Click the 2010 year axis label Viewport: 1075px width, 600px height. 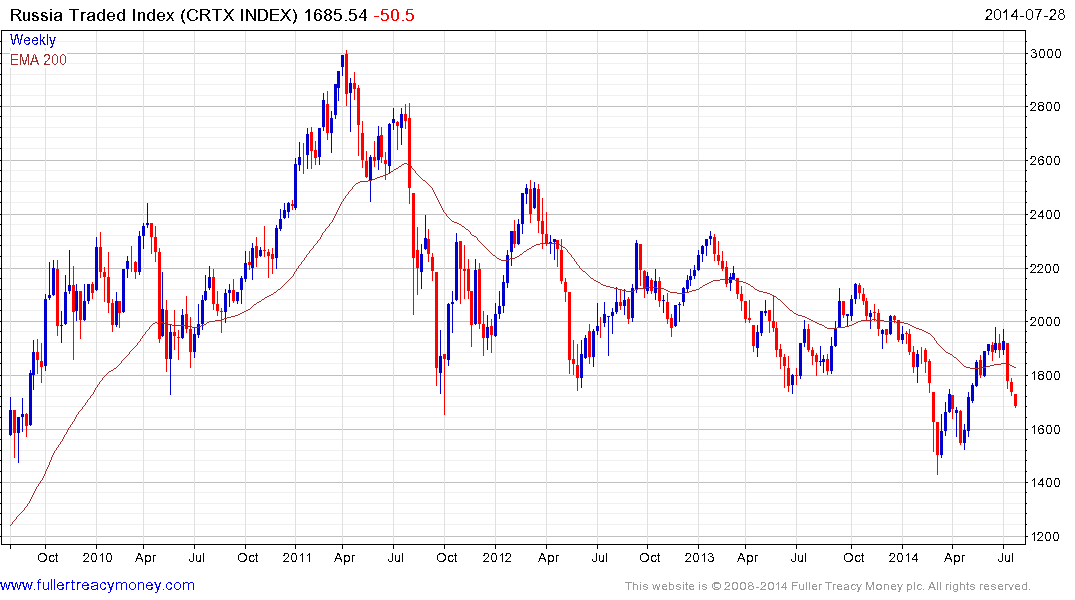point(97,557)
